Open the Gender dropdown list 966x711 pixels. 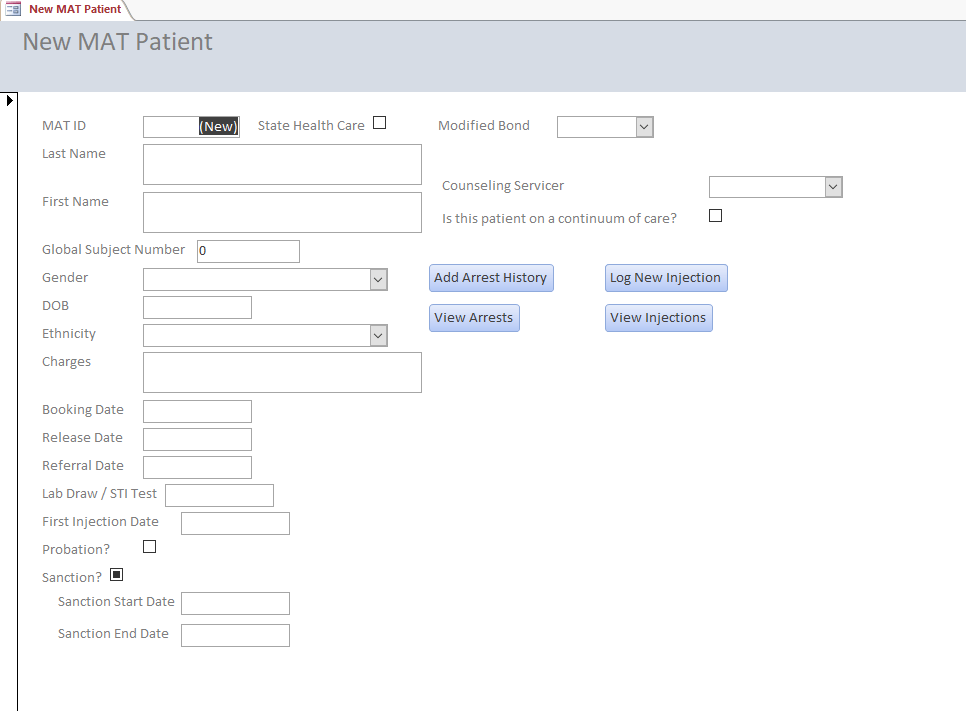pyautogui.click(x=378, y=279)
